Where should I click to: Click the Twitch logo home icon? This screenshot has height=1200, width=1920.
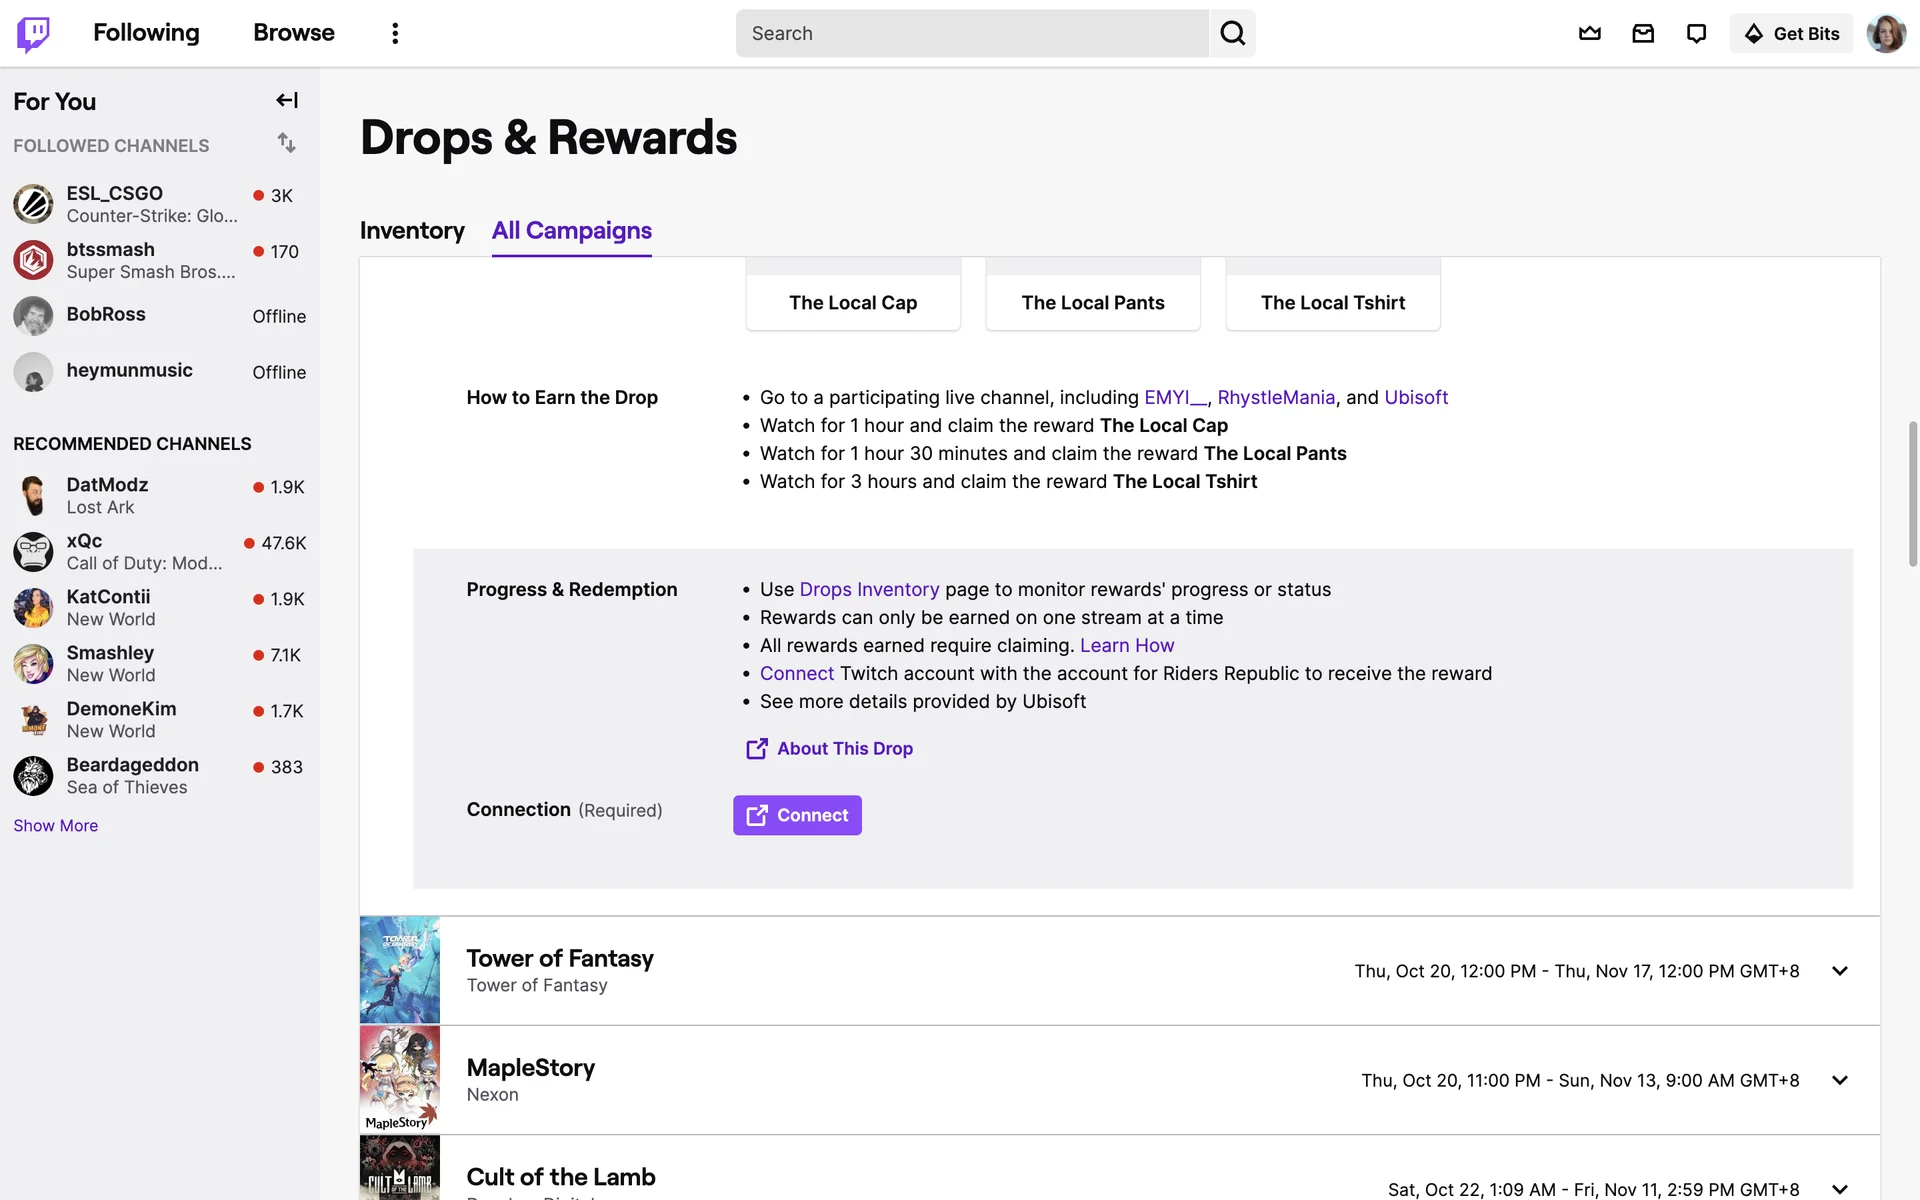(x=33, y=33)
